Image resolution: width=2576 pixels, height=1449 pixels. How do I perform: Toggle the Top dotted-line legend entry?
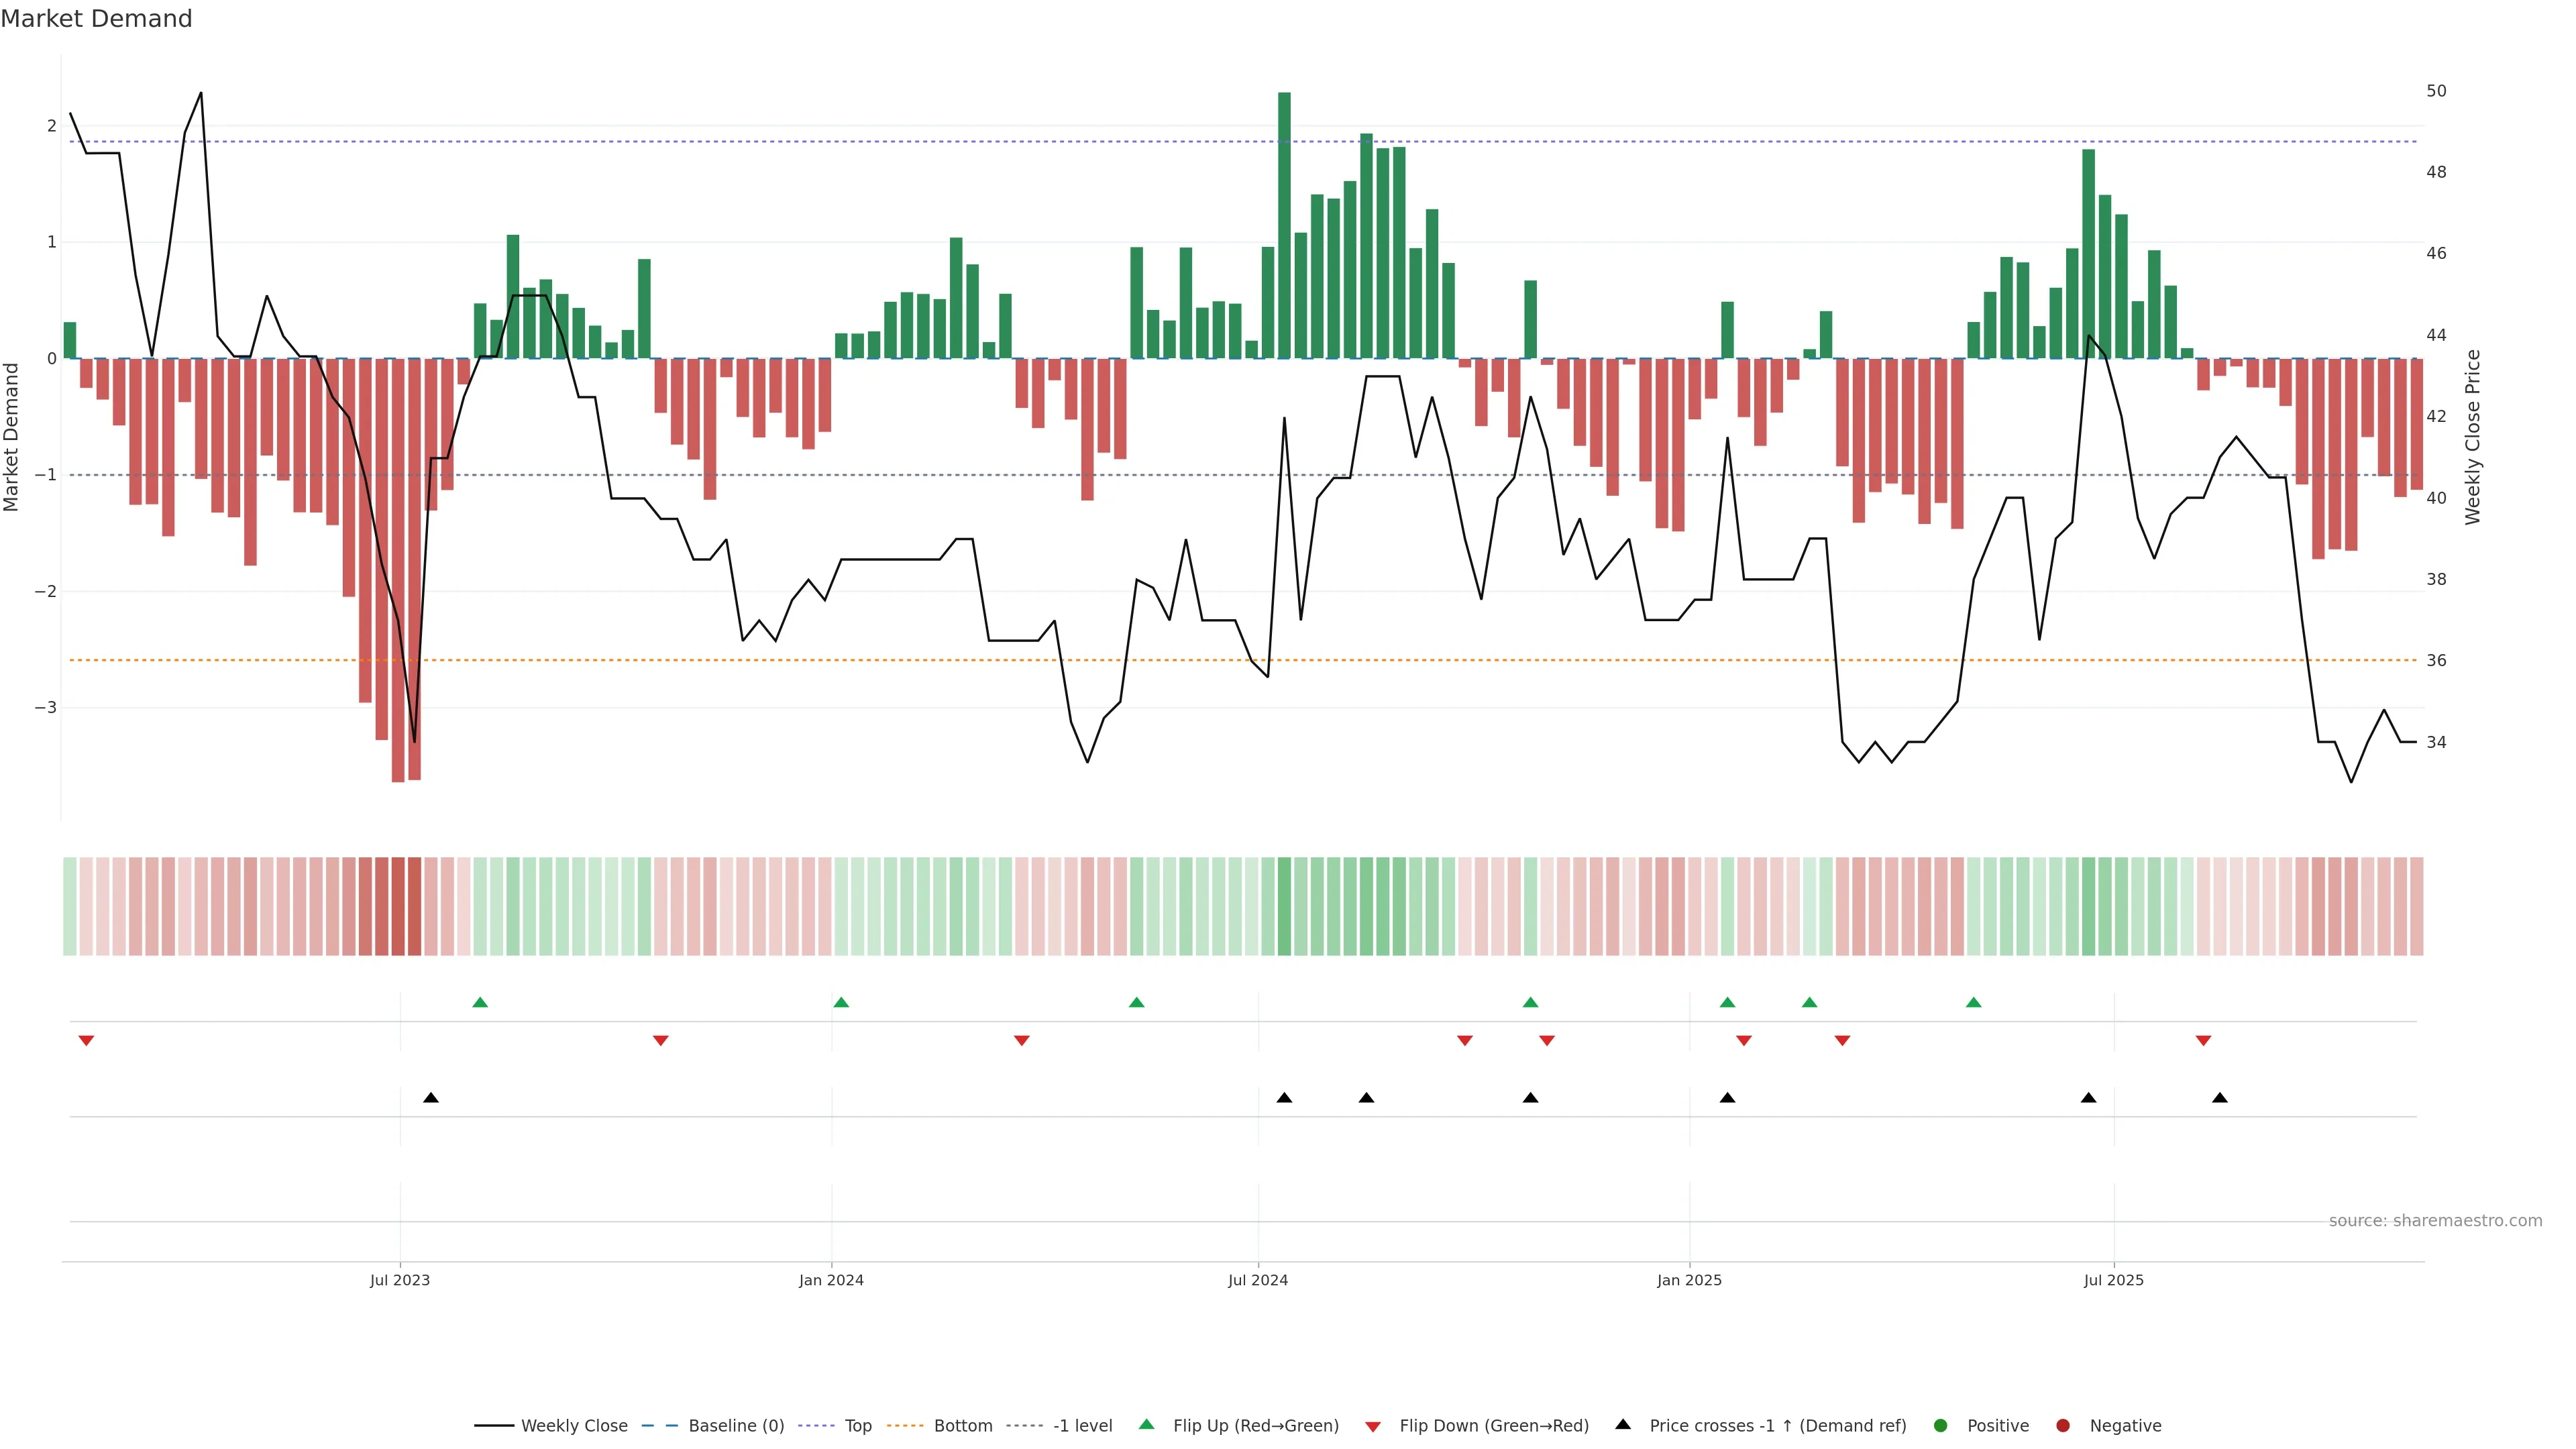(857, 1425)
